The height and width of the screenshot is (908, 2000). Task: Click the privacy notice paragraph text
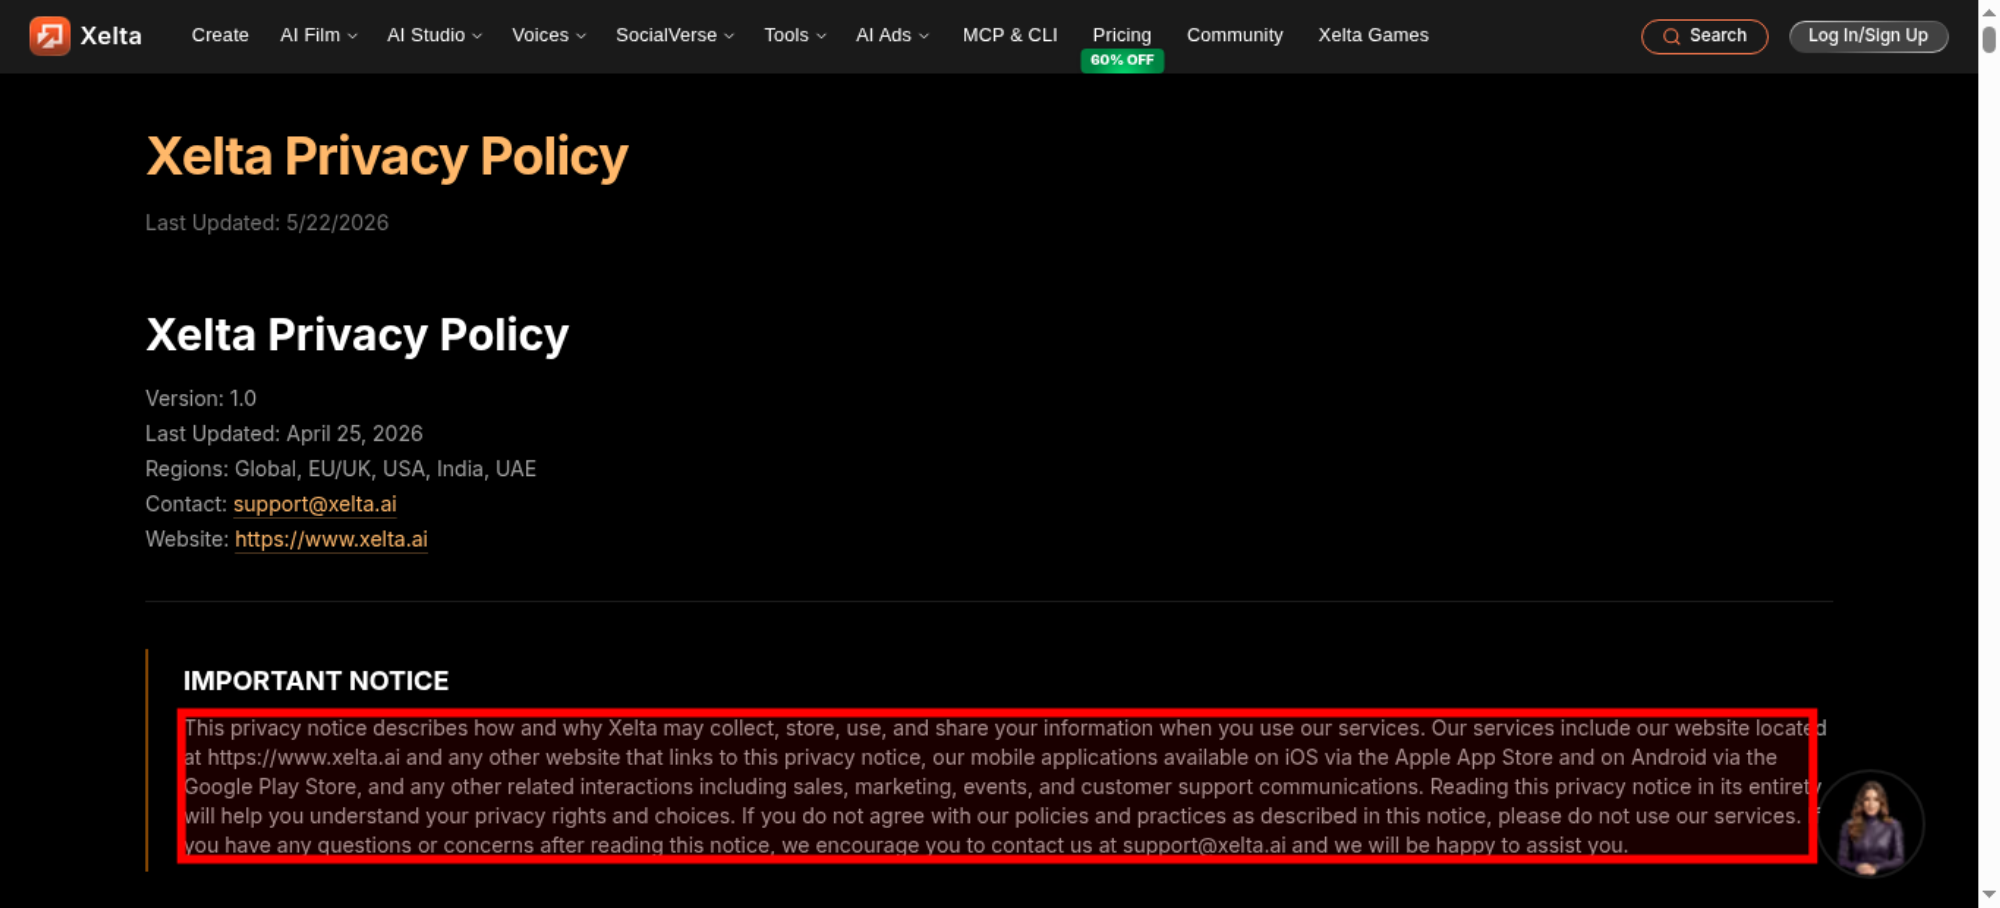coord(1004,786)
